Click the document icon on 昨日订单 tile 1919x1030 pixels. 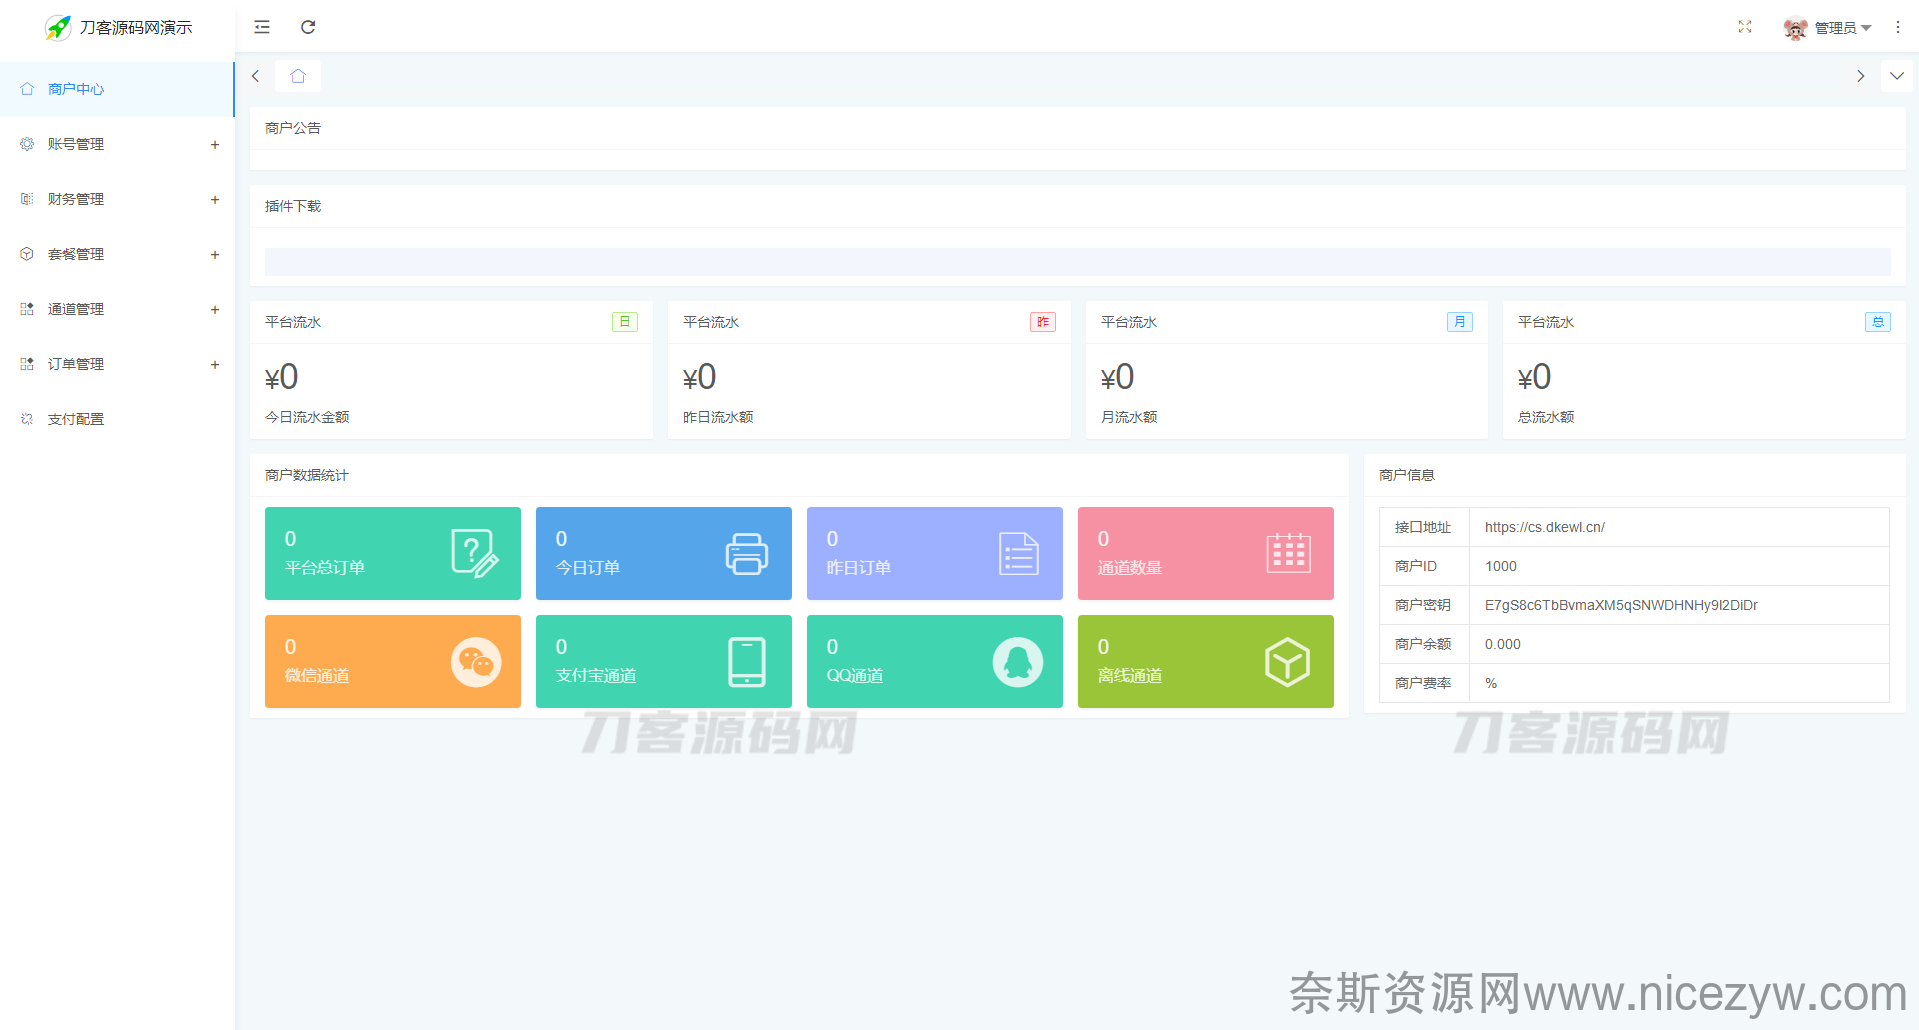[x=1019, y=554]
